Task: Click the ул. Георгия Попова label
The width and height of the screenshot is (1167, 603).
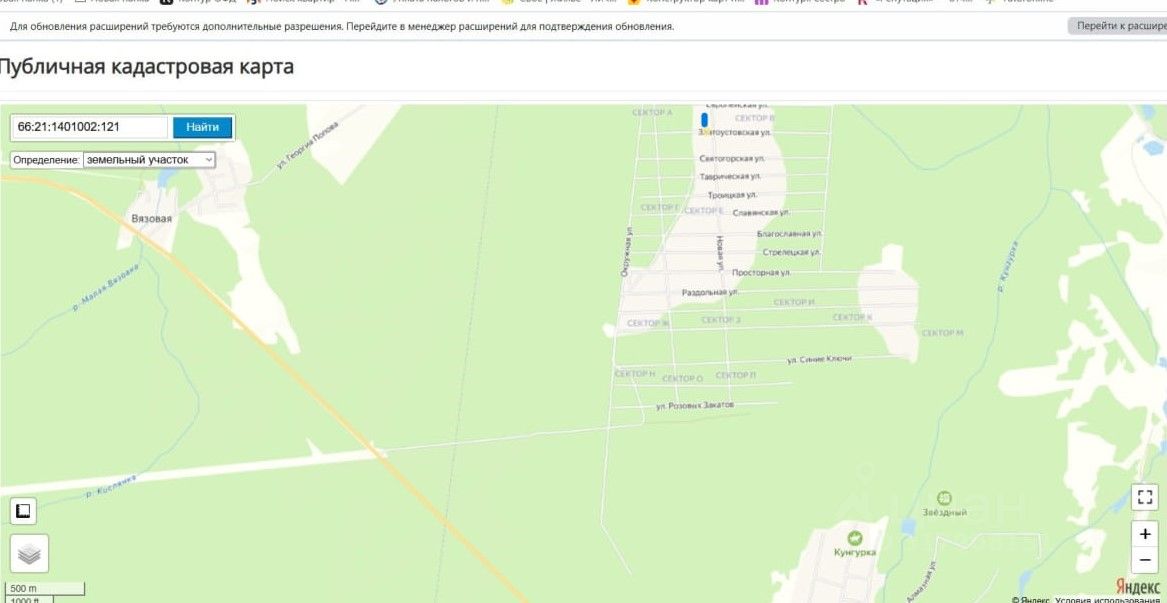Action: (307, 145)
